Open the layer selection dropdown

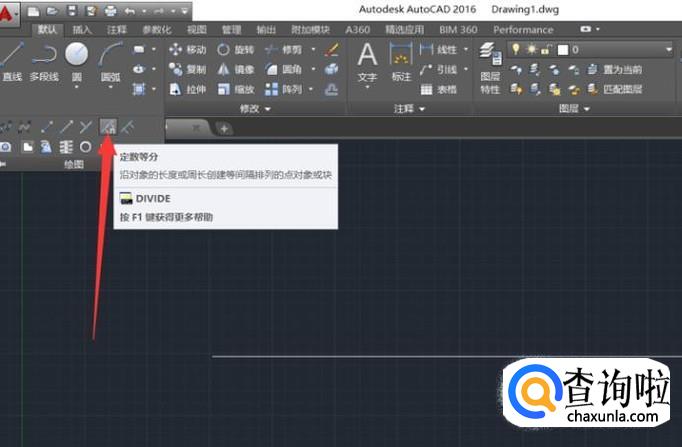click(669, 50)
